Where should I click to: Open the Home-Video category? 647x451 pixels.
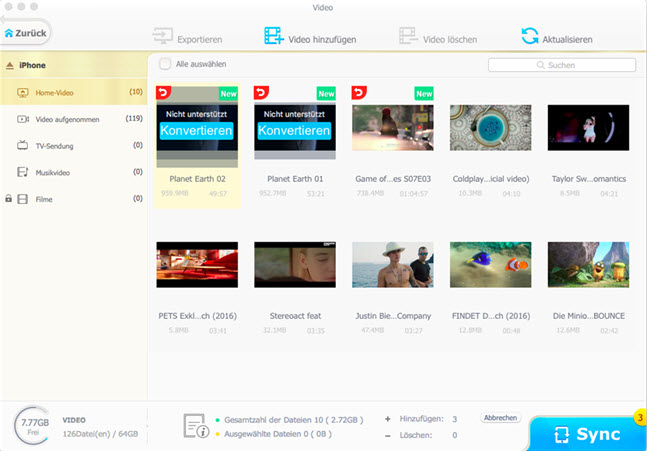pyautogui.click(x=54, y=92)
